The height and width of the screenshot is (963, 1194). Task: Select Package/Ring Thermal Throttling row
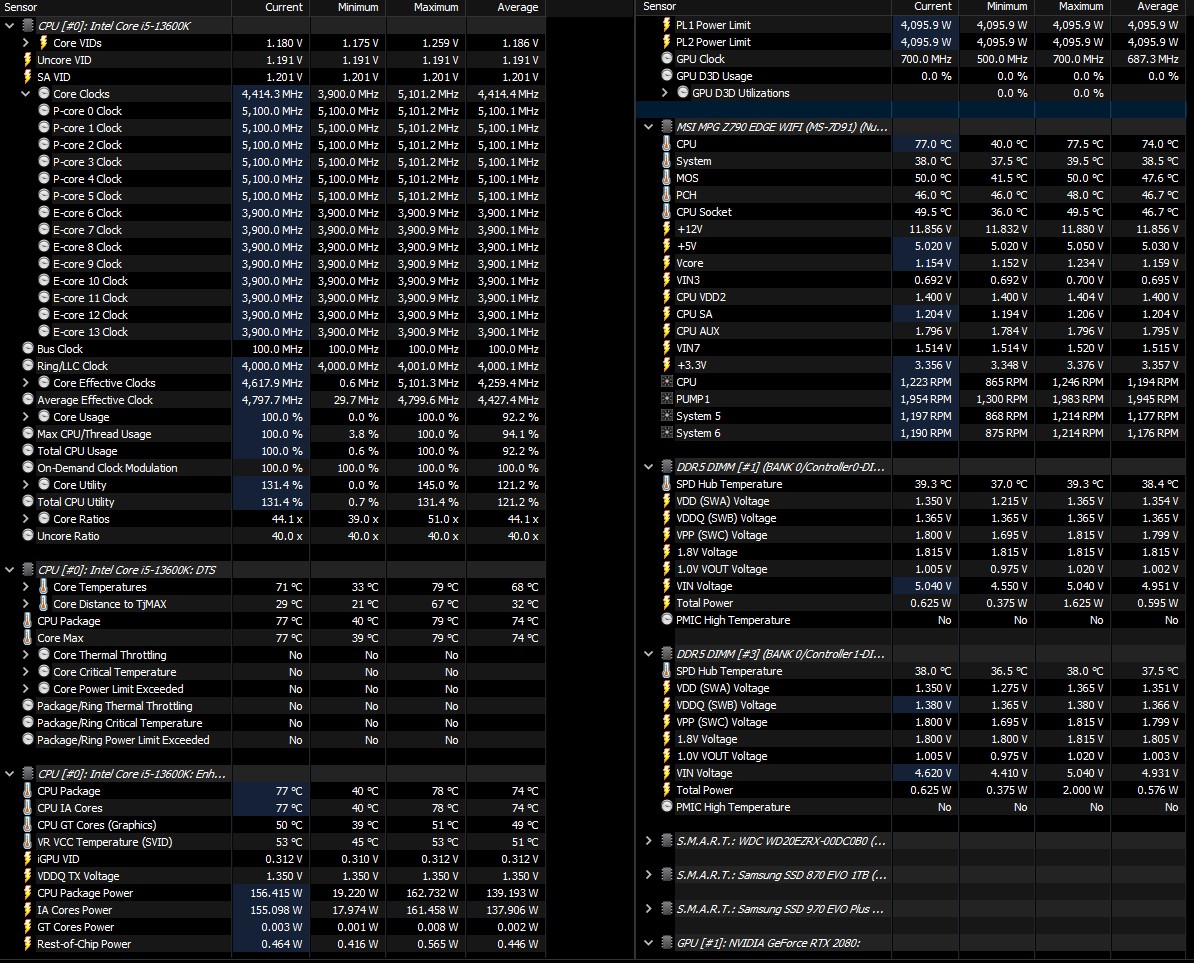273,706
